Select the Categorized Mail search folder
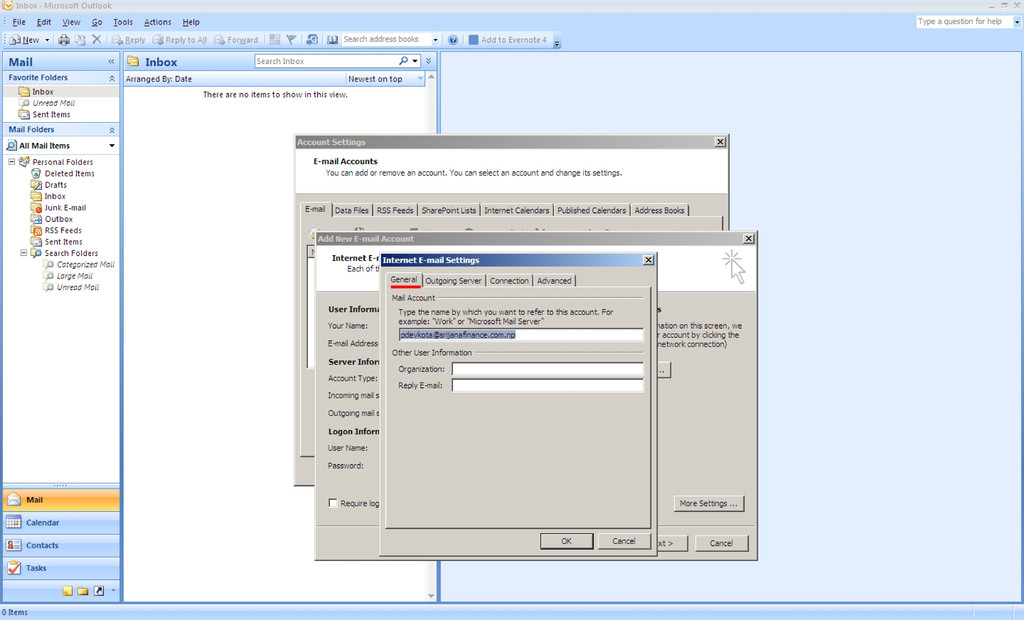This screenshot has width=1024, height=620. click(x=85, y=265)
